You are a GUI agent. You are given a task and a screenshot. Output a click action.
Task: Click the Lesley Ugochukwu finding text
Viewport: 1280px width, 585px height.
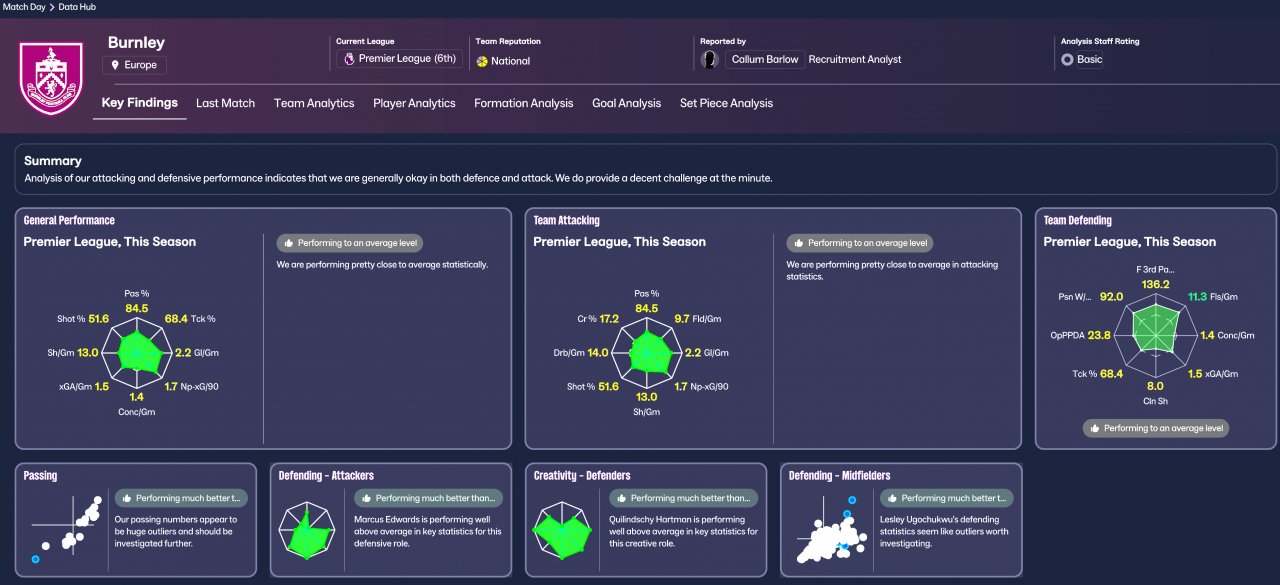point(946,531)
